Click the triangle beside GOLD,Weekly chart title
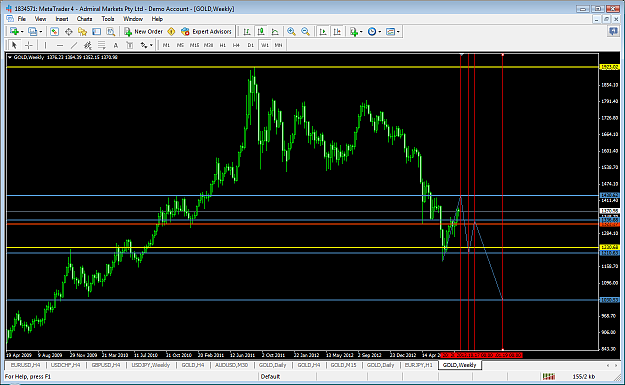 (x=10, y=57)
